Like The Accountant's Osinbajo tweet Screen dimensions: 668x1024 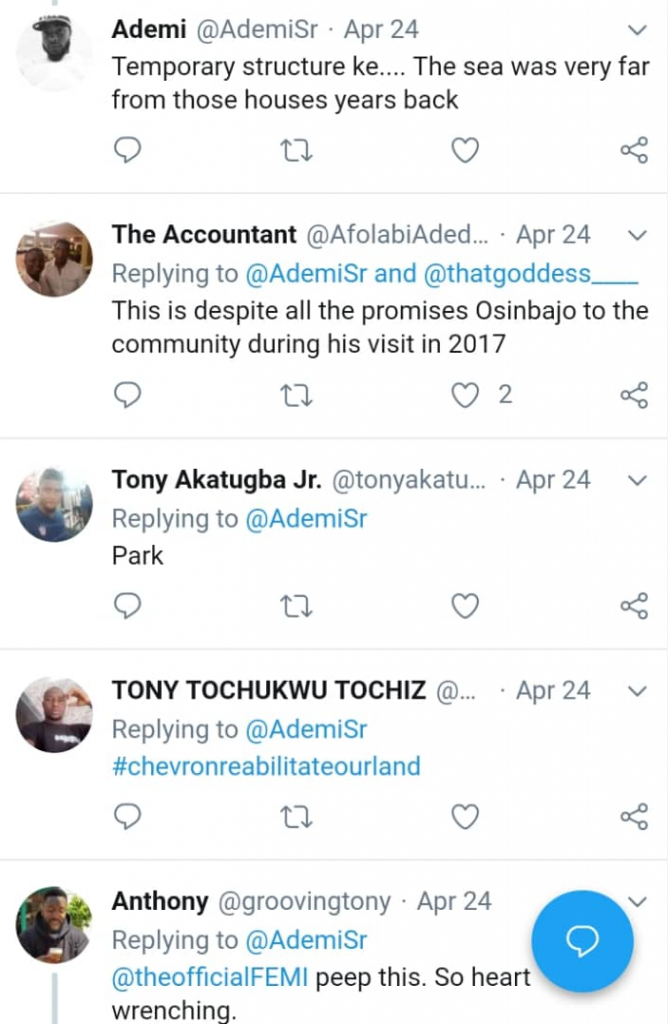(465, 396)
